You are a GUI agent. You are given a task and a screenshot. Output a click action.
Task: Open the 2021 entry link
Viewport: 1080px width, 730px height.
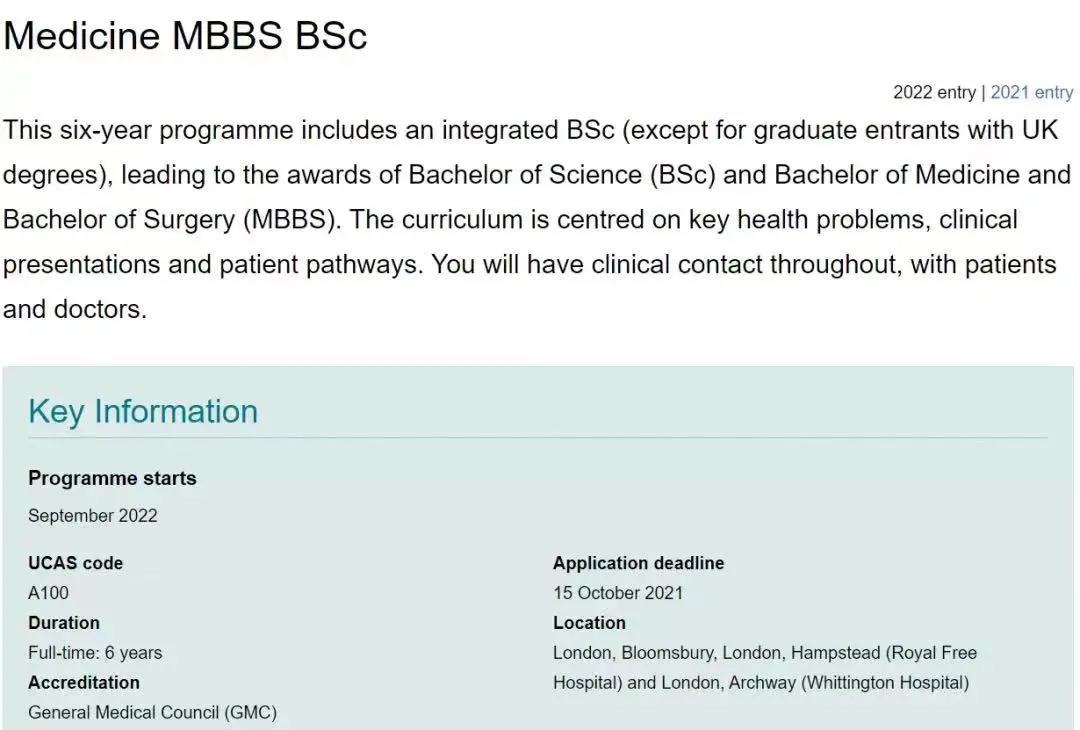coord(1031,92)
